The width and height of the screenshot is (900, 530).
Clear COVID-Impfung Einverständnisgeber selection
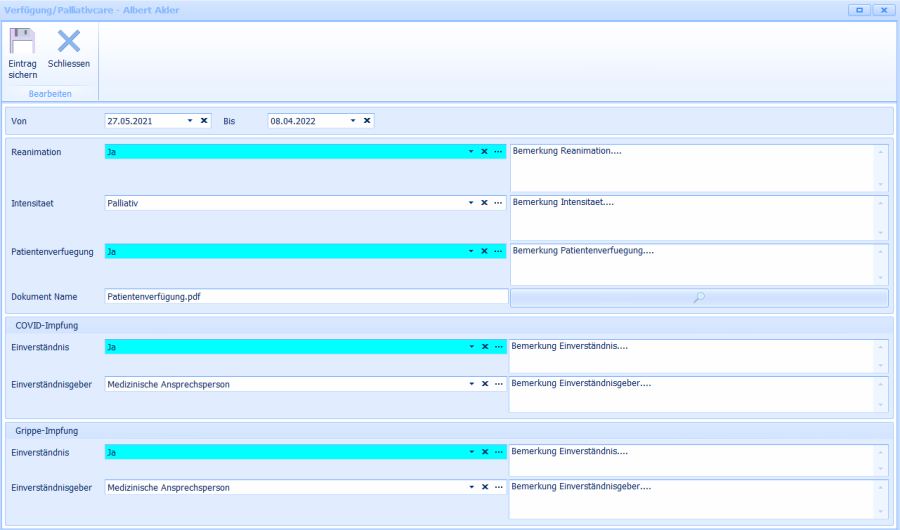tap(484, 384)
